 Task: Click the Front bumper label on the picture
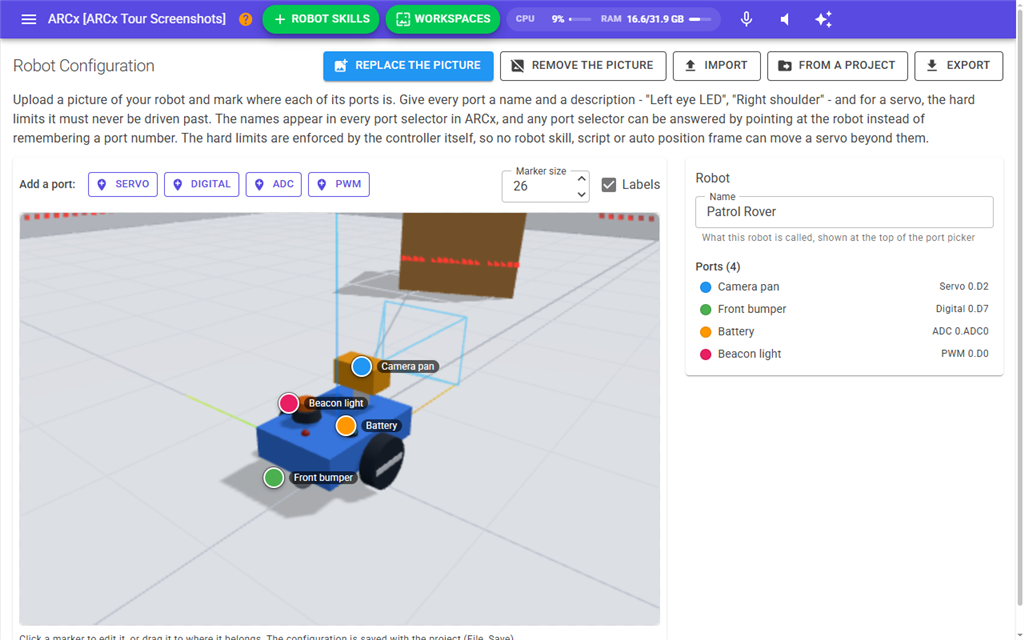[x=323, y=477]
